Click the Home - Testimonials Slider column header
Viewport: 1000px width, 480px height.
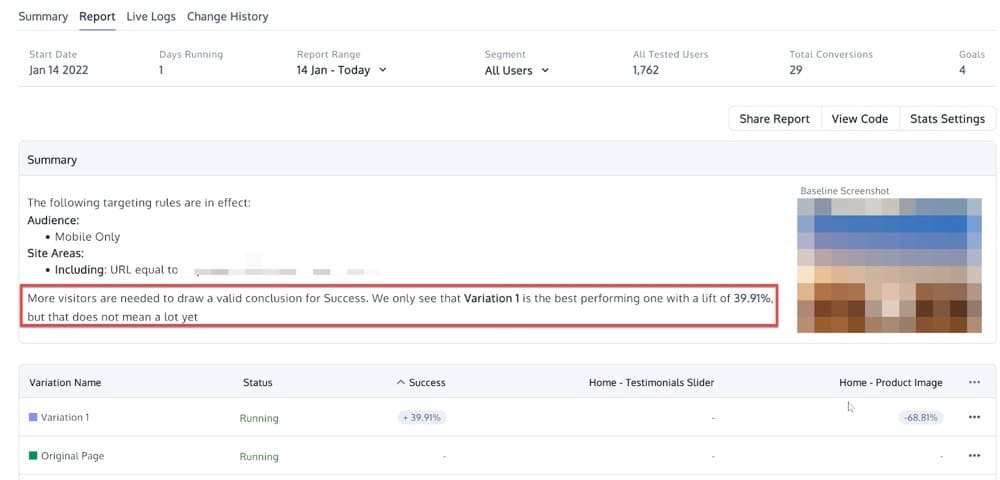tap(651, 383)
